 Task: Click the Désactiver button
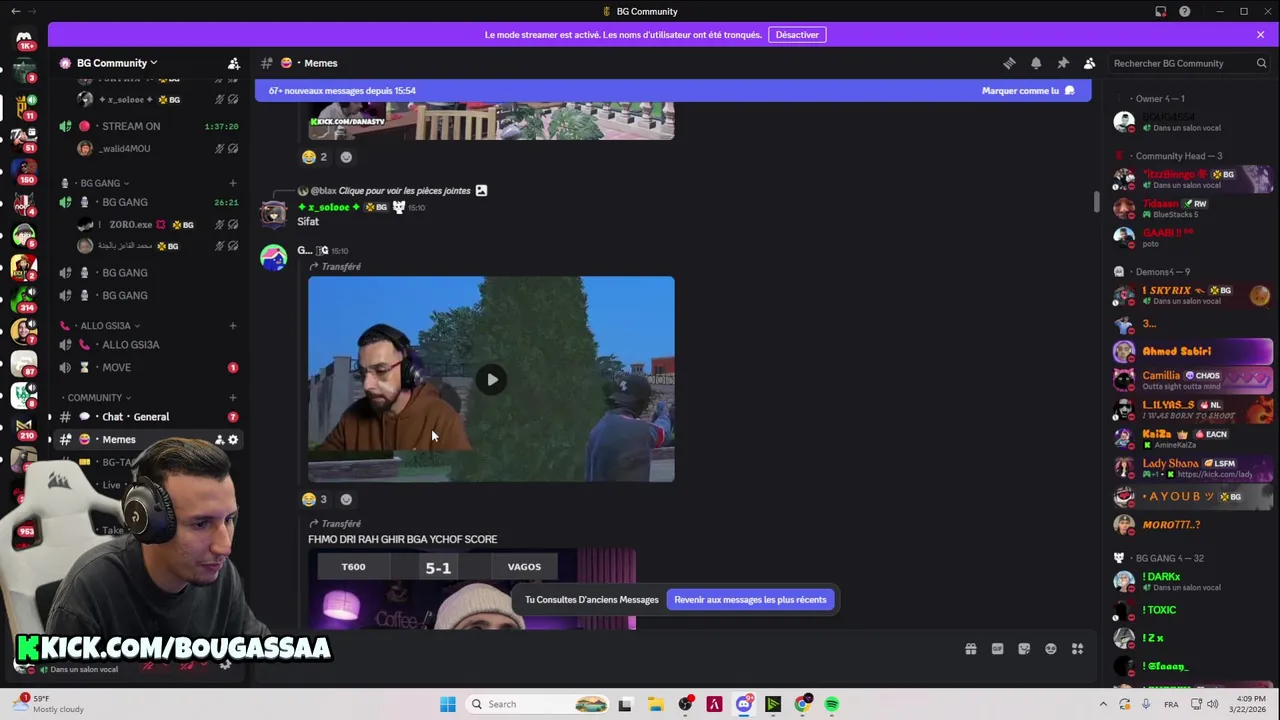click(x=797, y=35)
